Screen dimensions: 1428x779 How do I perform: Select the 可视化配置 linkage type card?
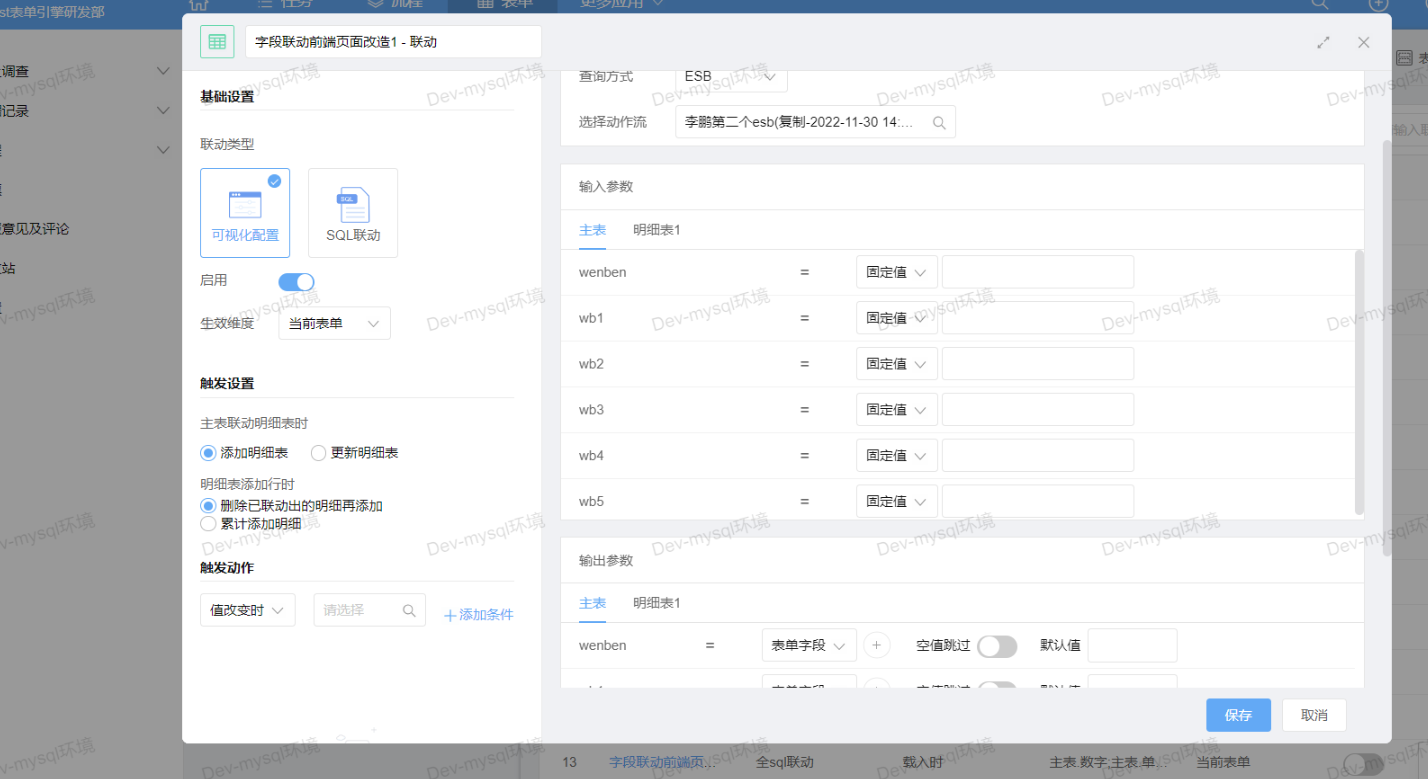pyautogui.click(x=245, y=213)
